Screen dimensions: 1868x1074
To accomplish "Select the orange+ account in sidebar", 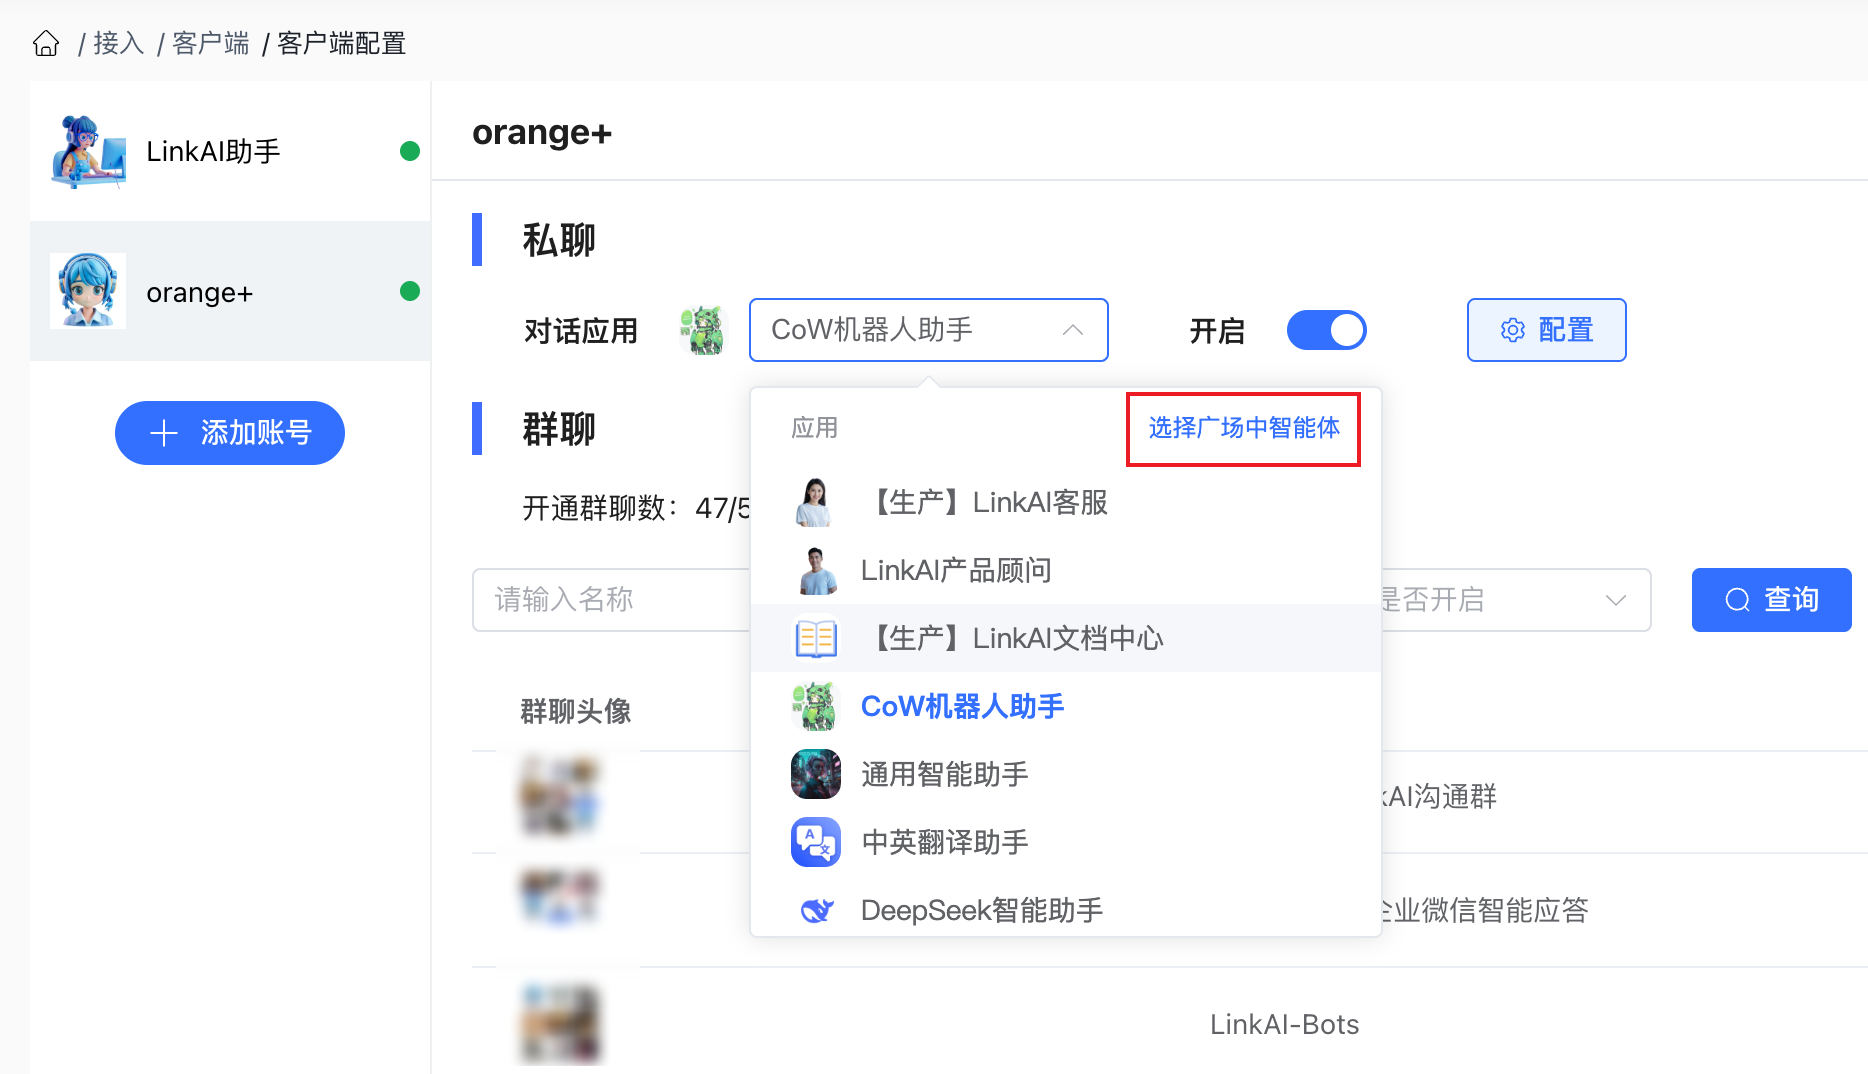I will click(x=230, y=291).
